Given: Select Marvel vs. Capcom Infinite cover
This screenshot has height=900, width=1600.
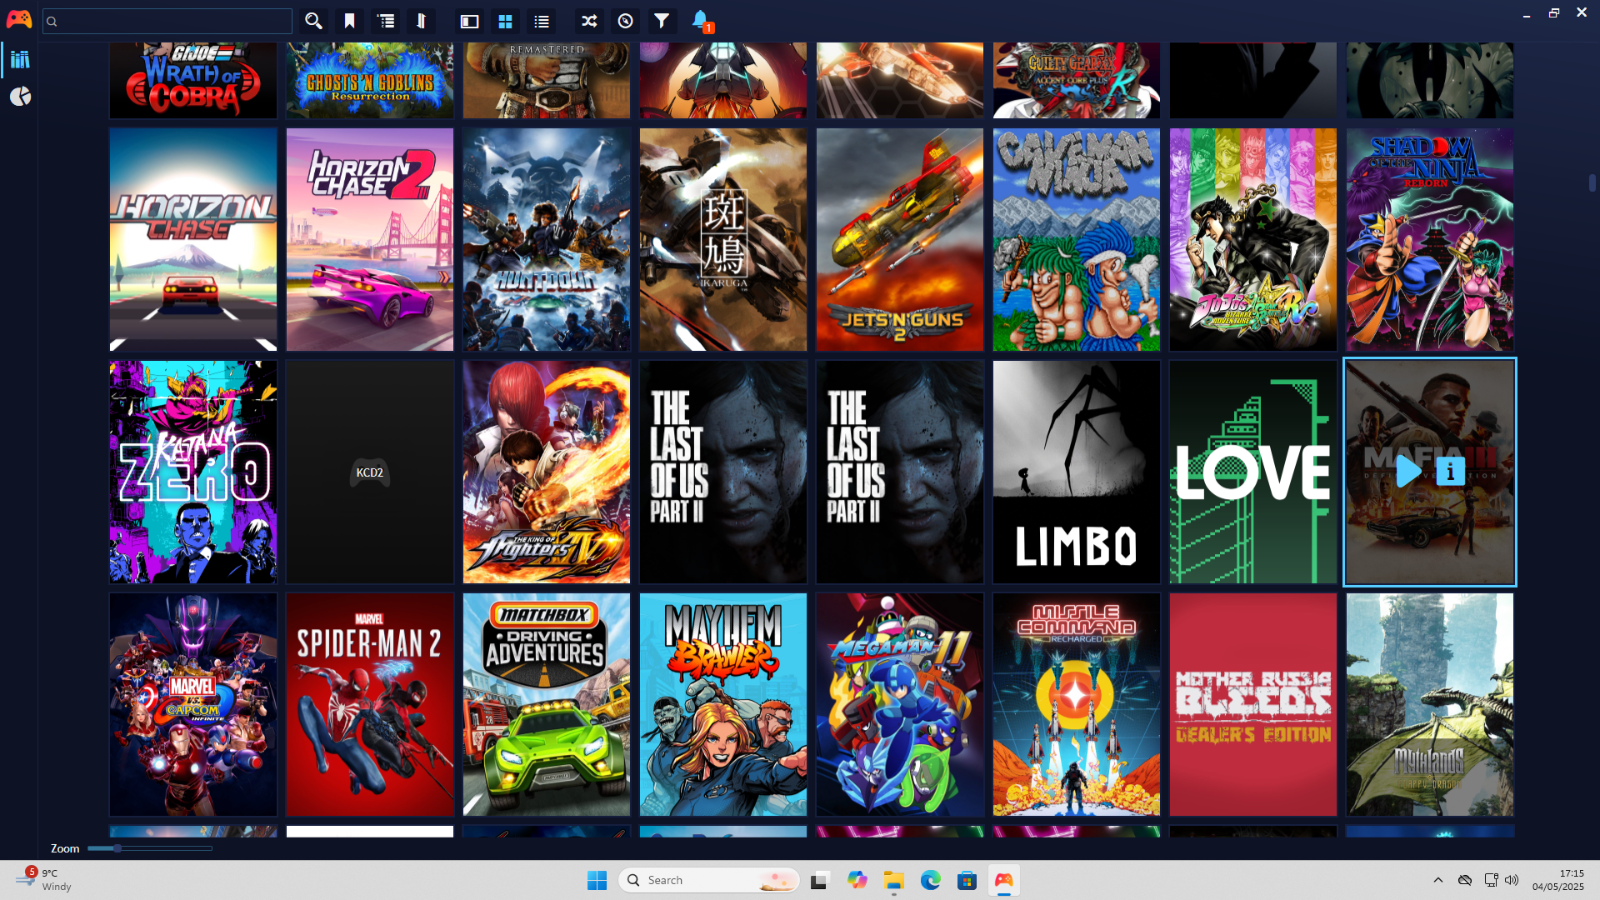Looking at the screenshot, I should [193, 705].
